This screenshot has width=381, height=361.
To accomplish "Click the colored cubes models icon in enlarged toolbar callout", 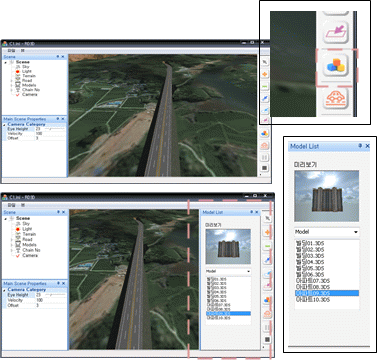I will click(336, 66).
